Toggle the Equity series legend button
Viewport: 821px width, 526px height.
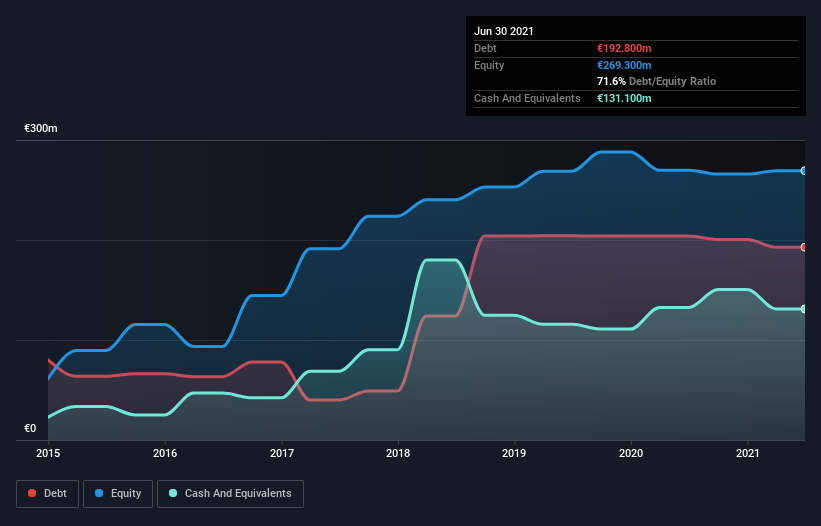118,494
